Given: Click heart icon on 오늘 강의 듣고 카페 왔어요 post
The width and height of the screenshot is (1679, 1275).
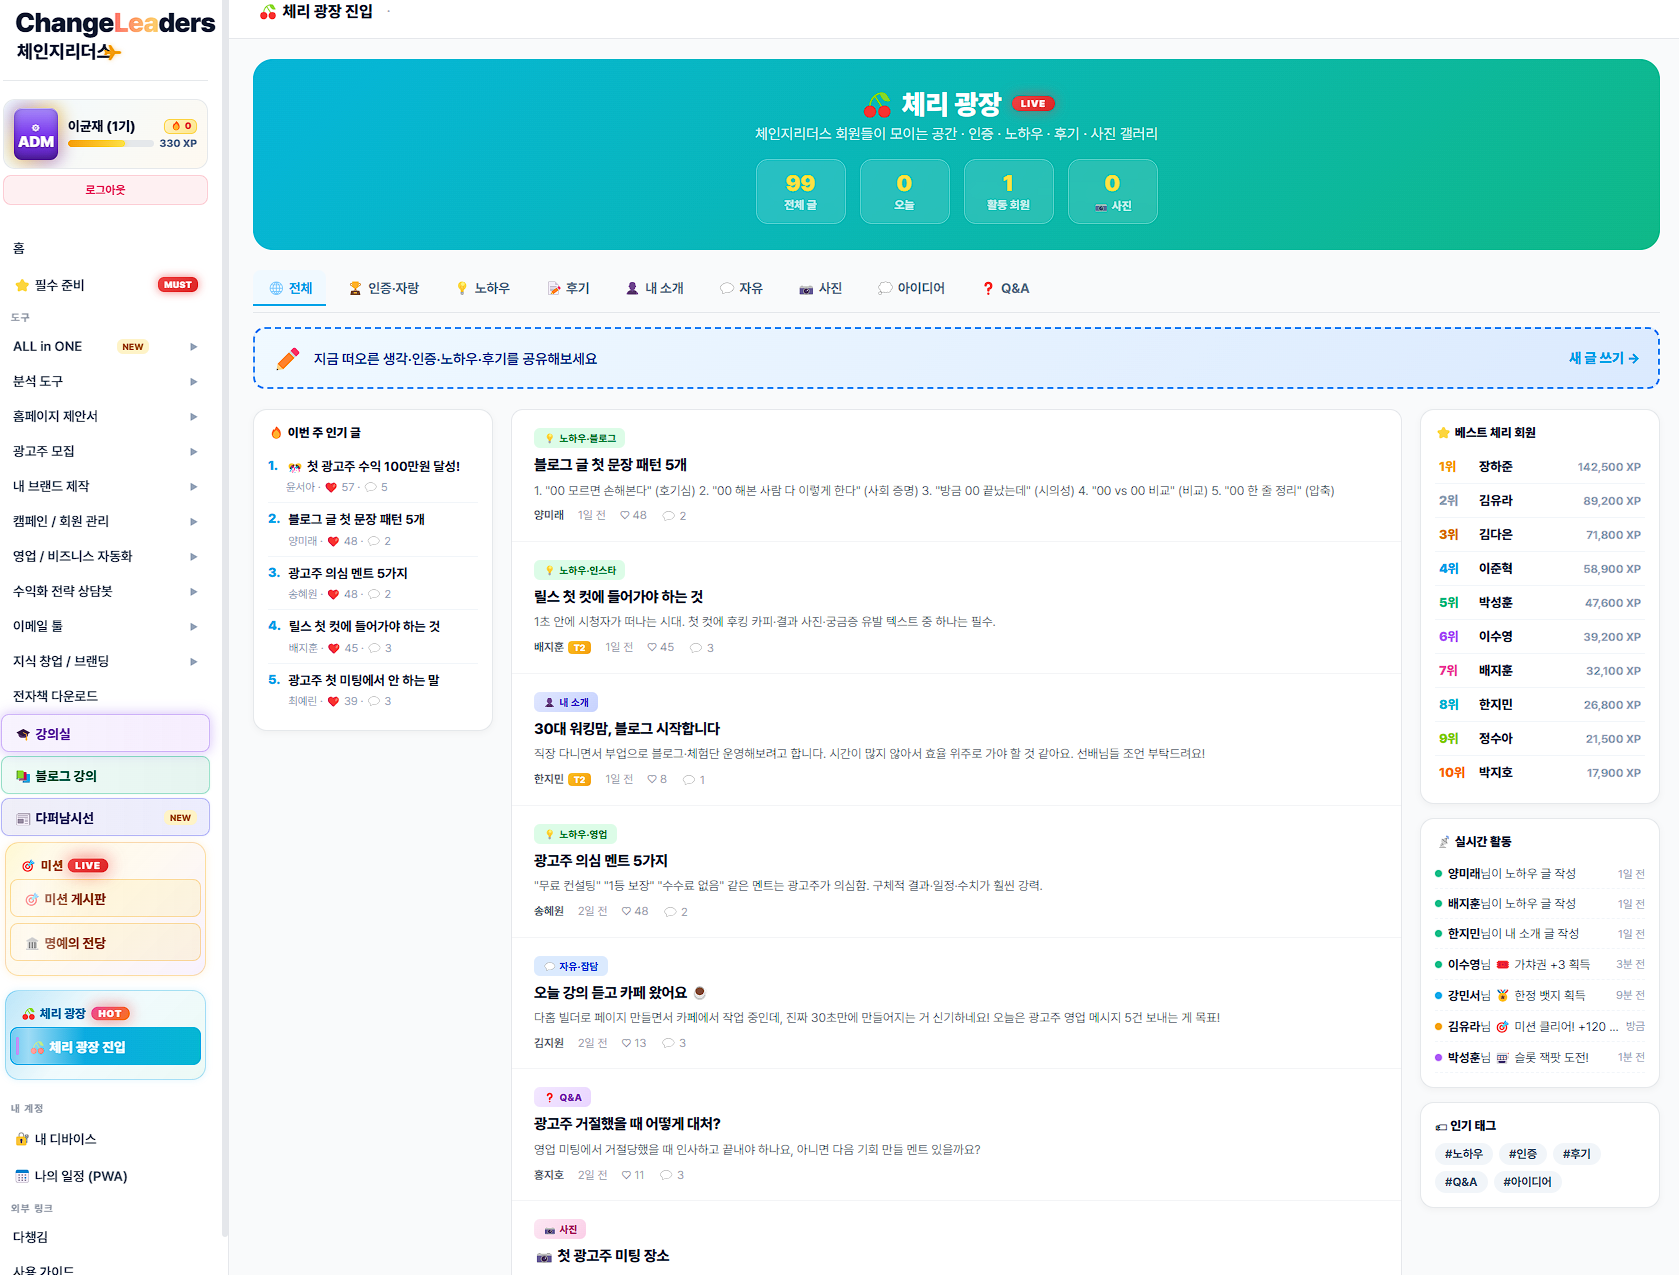Looking at the screenshot, I should (x=626, y=1043).
